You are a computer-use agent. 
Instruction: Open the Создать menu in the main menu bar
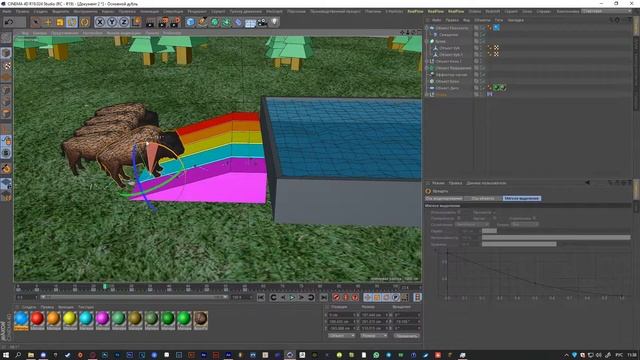pos(40,11)
